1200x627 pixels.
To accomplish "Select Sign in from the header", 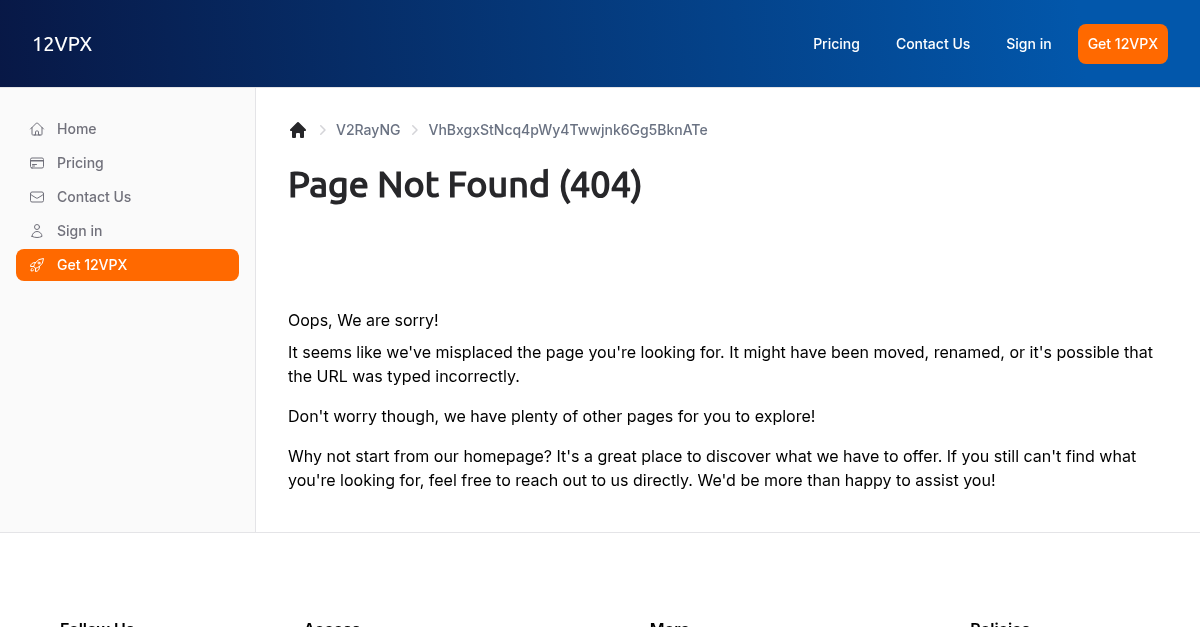I will [1028, 44].
